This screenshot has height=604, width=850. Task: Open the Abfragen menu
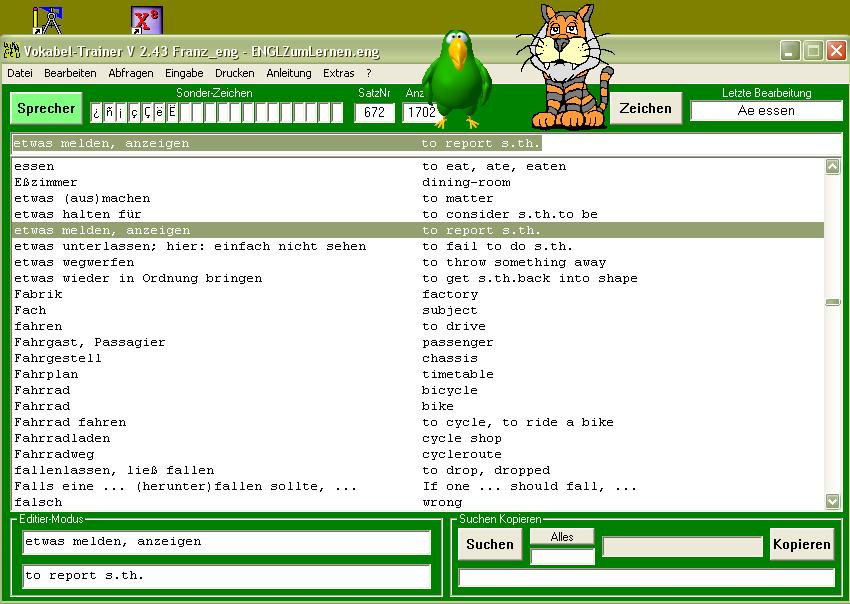131,73
